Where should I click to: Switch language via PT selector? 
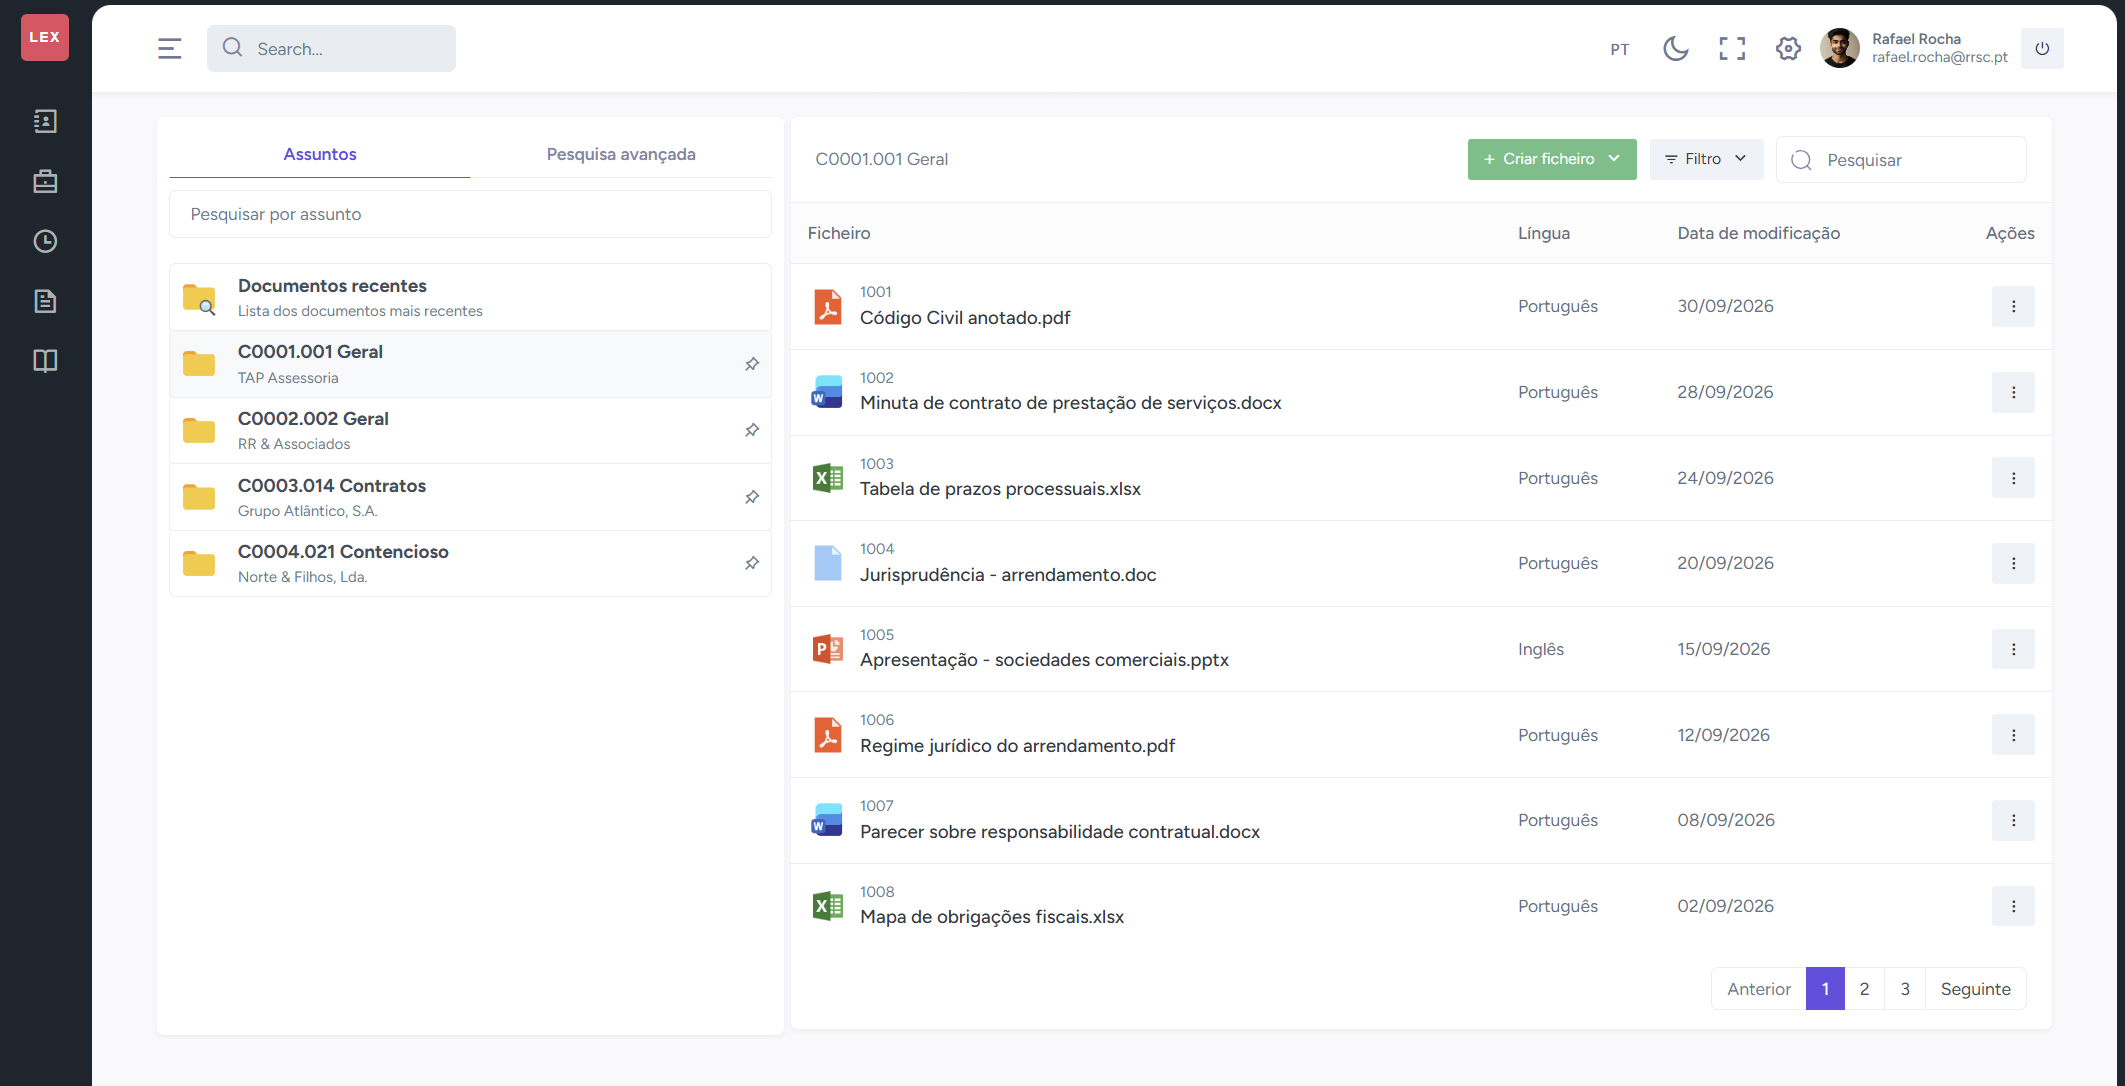[1620, 49]
